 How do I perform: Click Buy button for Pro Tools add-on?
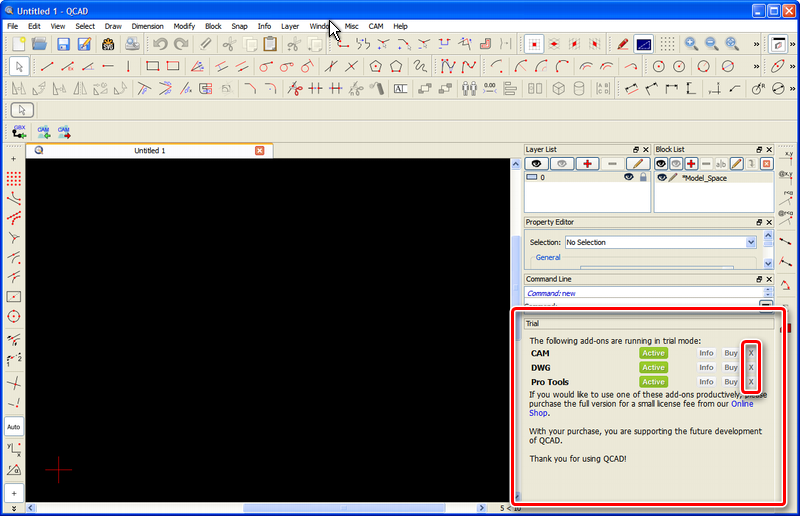point(731,382)
